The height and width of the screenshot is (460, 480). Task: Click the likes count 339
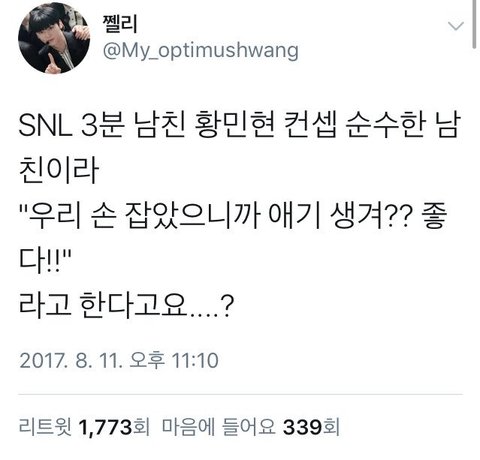pos(302,427)
